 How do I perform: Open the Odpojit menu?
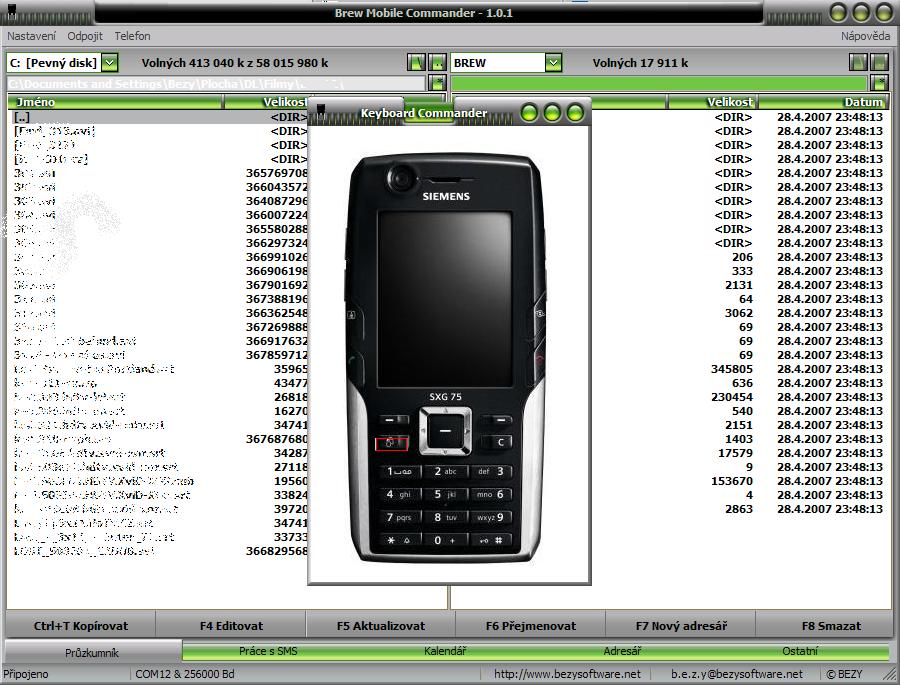tap(85, 36)
